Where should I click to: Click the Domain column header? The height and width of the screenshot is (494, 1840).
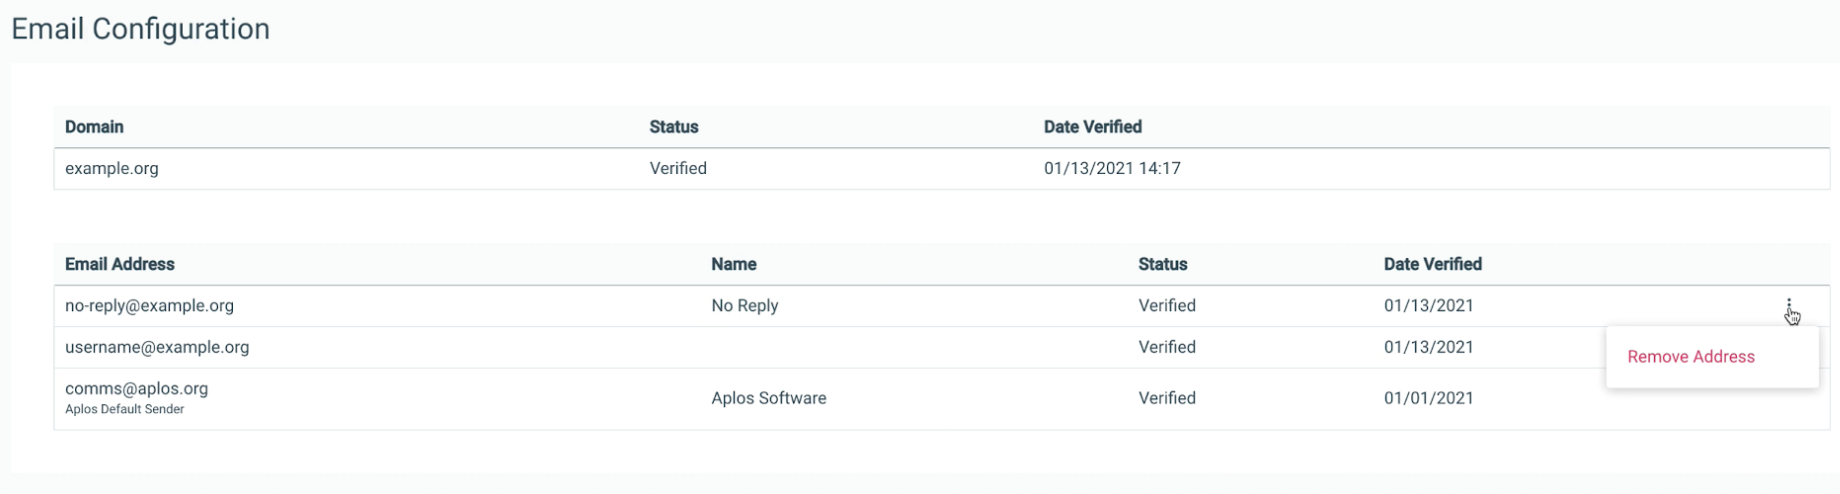point(94,127)
